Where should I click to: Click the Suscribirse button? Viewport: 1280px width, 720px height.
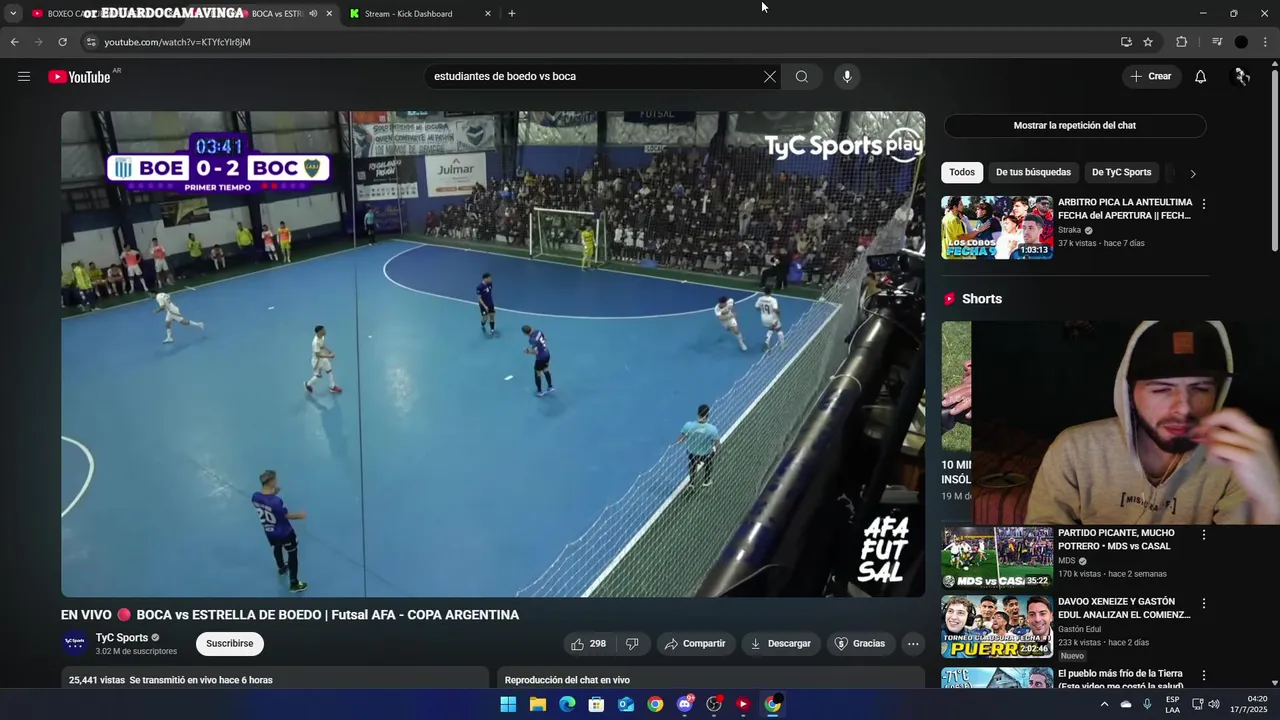[229, 644]
